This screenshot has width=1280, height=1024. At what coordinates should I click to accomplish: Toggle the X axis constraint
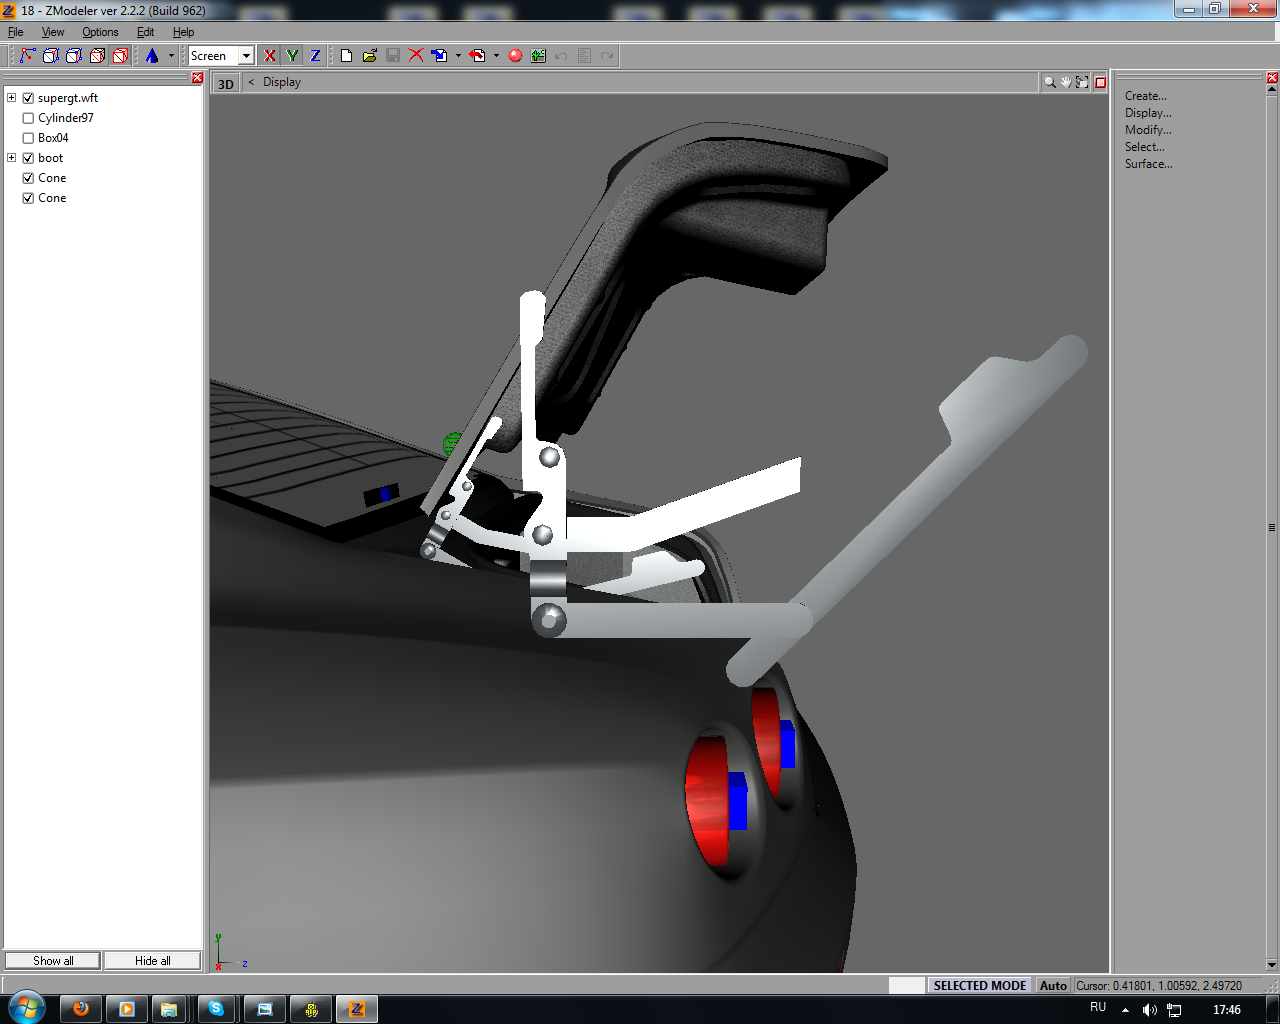click(269, 56)
